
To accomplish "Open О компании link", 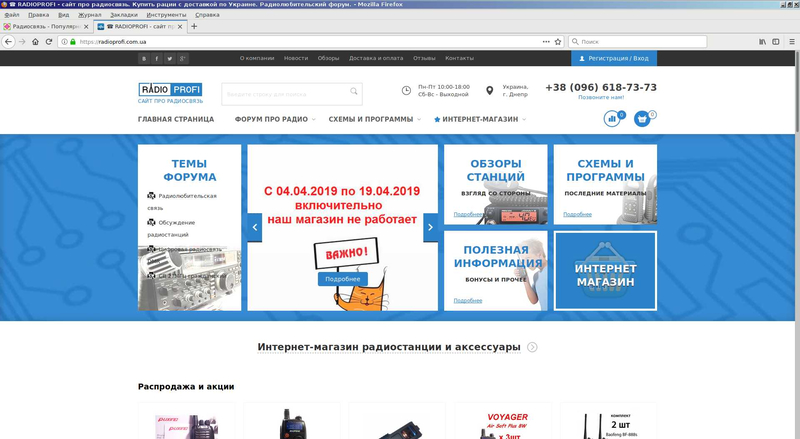I will pyautogui.click(x=257, y=58).
